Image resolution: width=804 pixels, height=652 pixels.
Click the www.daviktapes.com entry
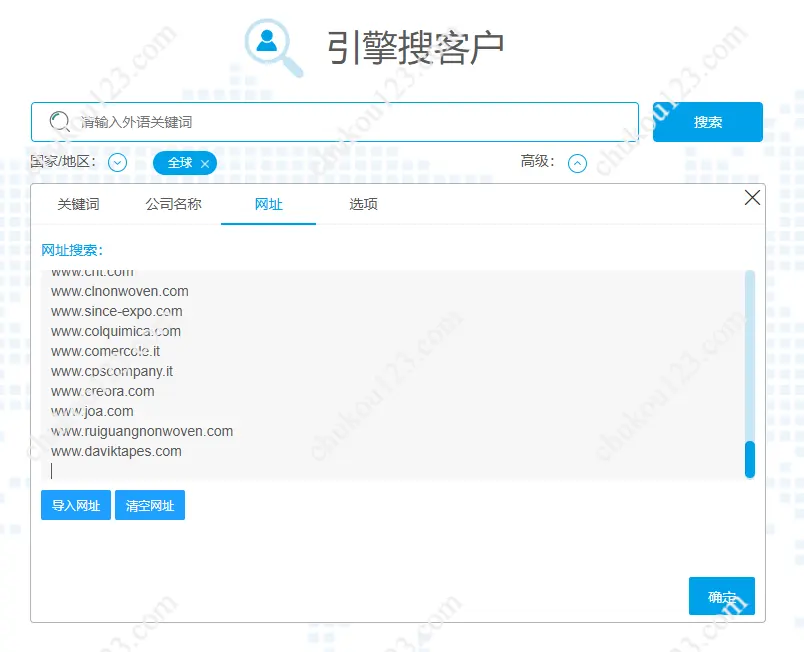click(116, 451)
